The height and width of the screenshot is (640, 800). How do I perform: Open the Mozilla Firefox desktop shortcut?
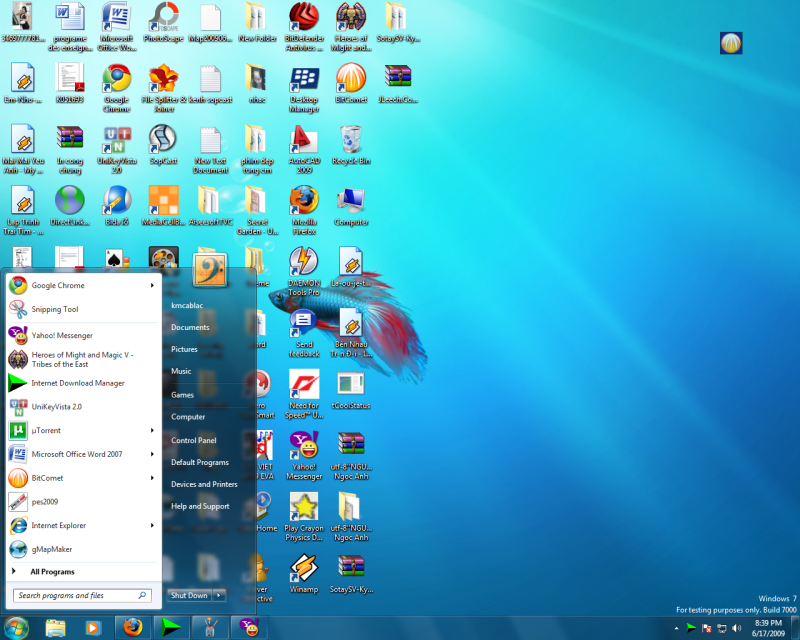303,202
